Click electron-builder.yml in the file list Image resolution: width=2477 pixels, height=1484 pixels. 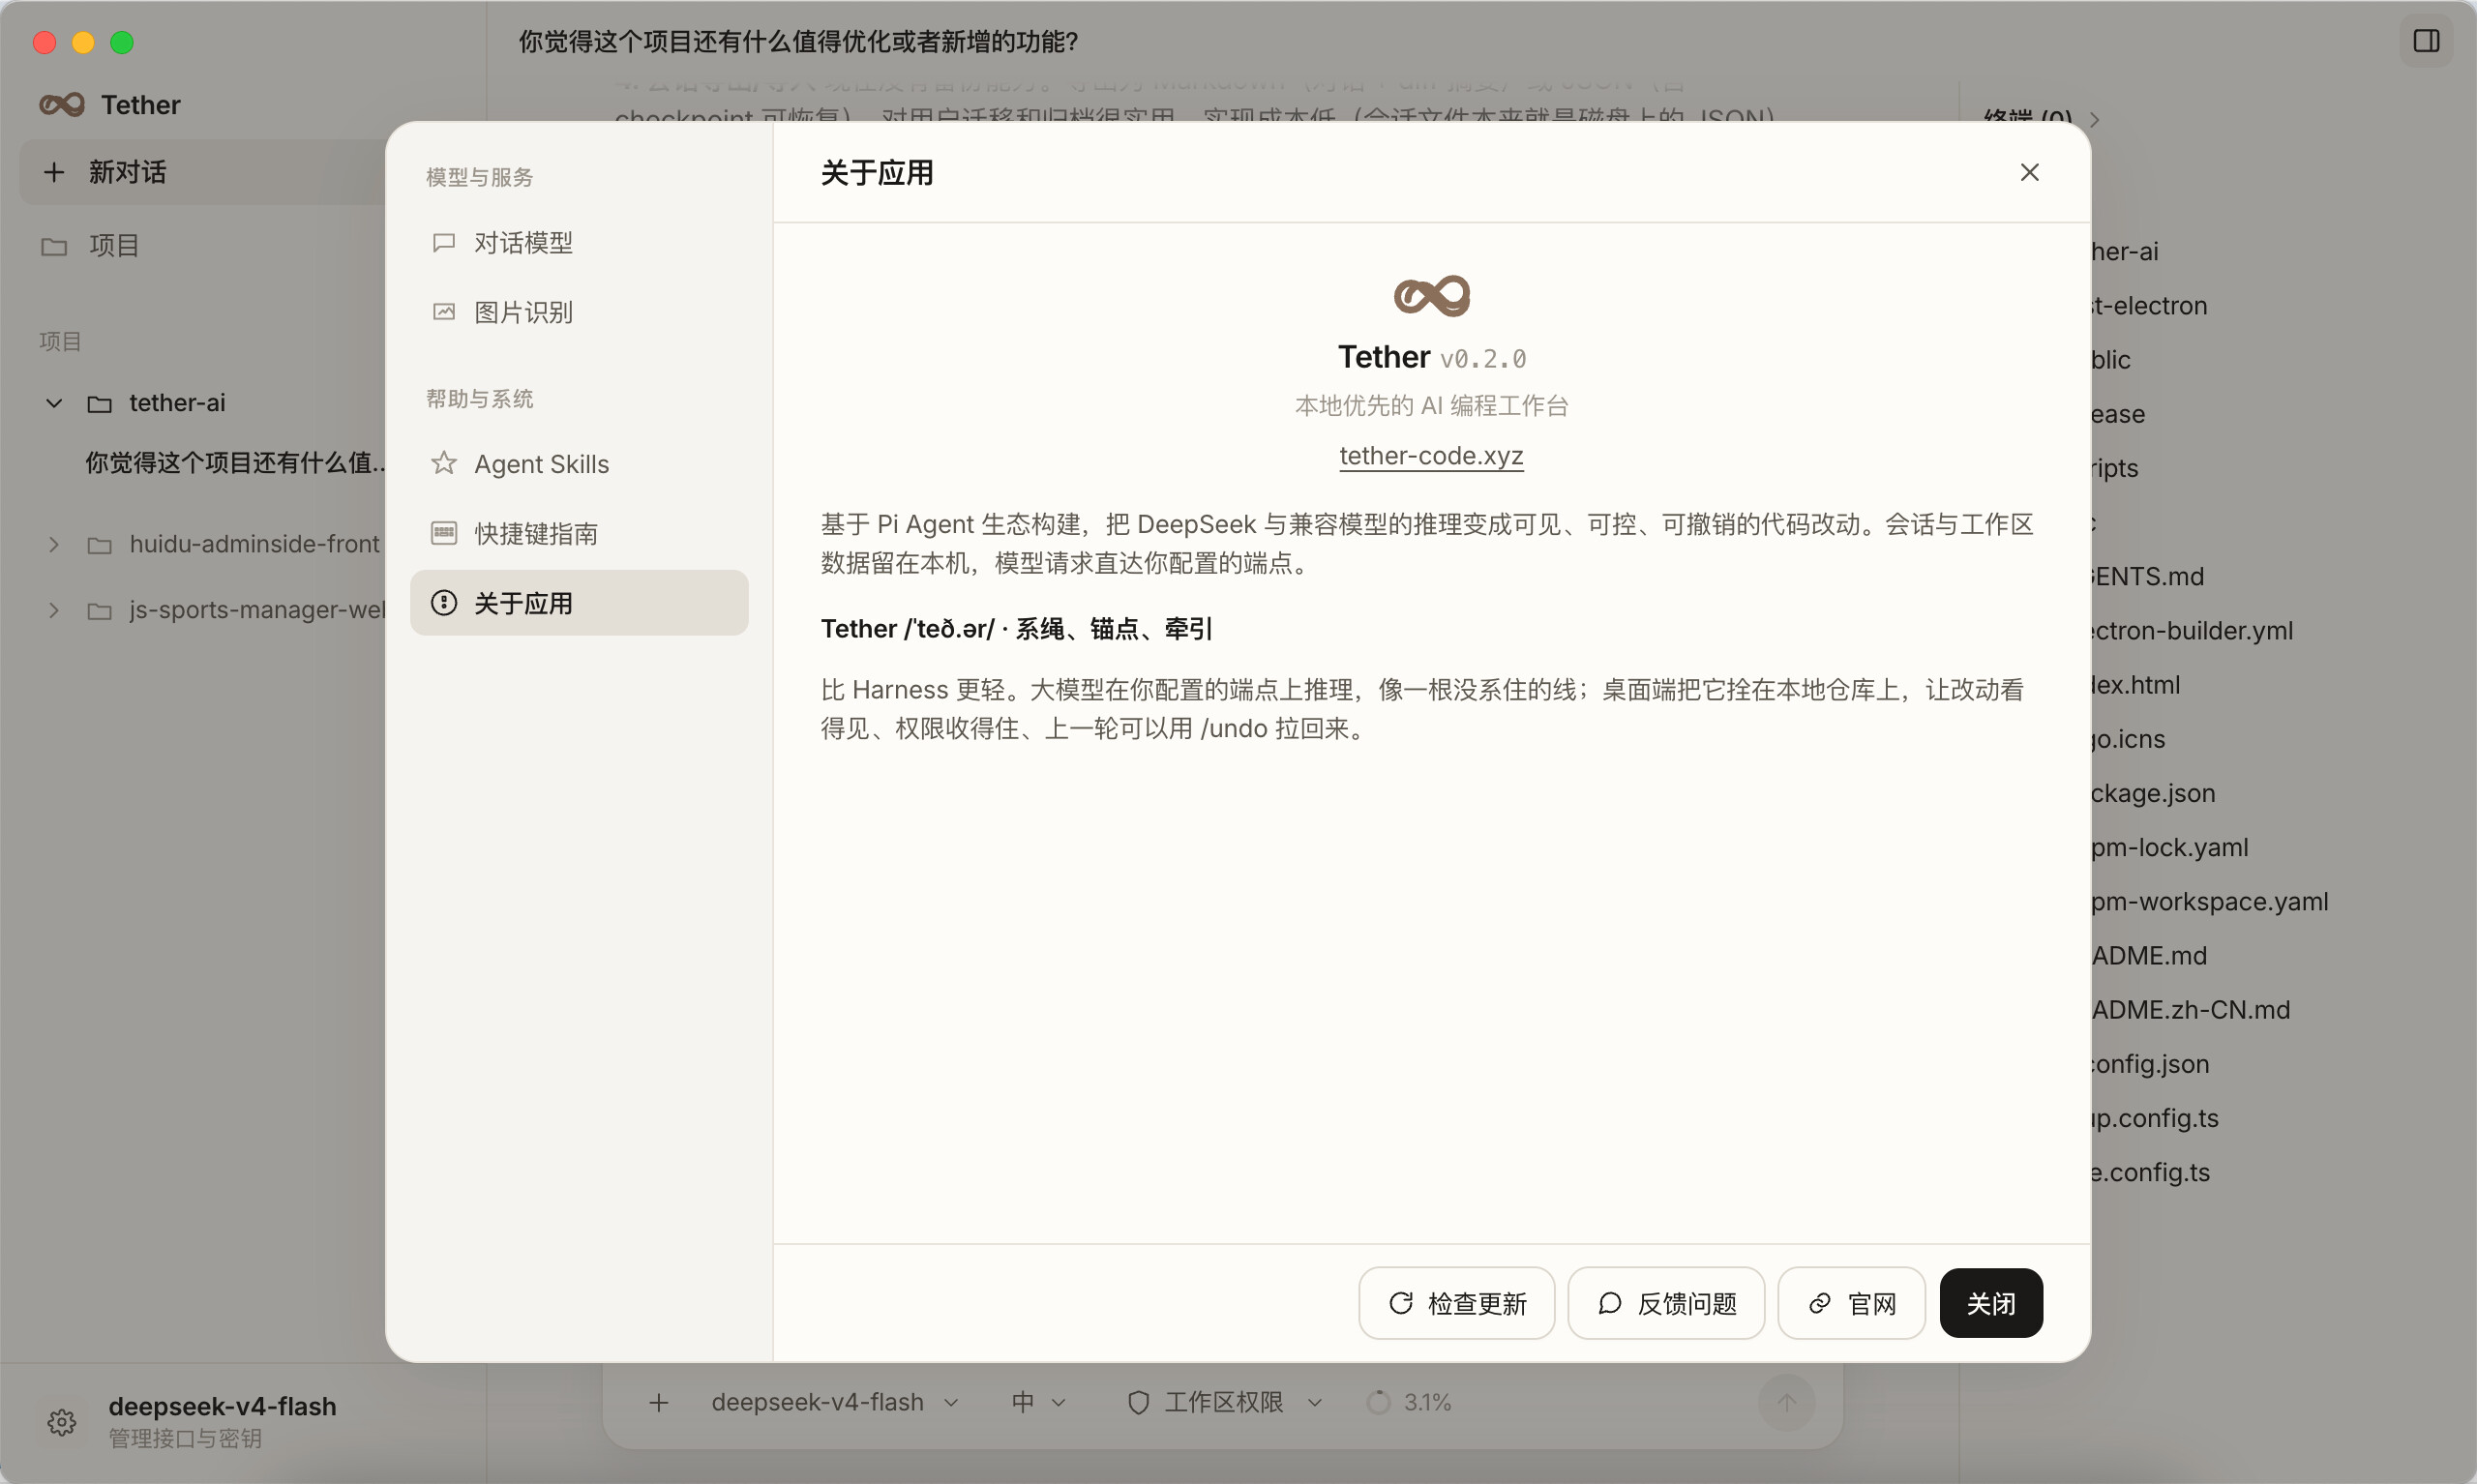coord(2192,631)
